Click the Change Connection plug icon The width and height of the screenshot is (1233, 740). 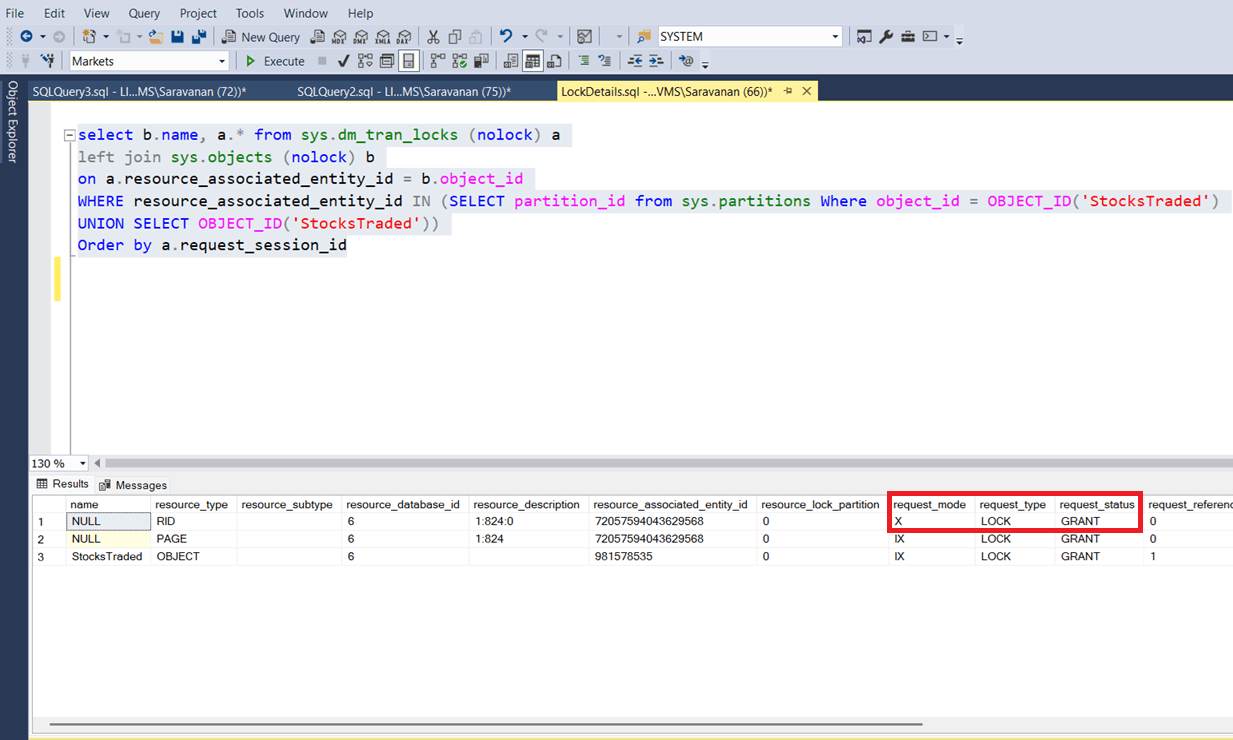pyautogui.click(x=46, y=61)
